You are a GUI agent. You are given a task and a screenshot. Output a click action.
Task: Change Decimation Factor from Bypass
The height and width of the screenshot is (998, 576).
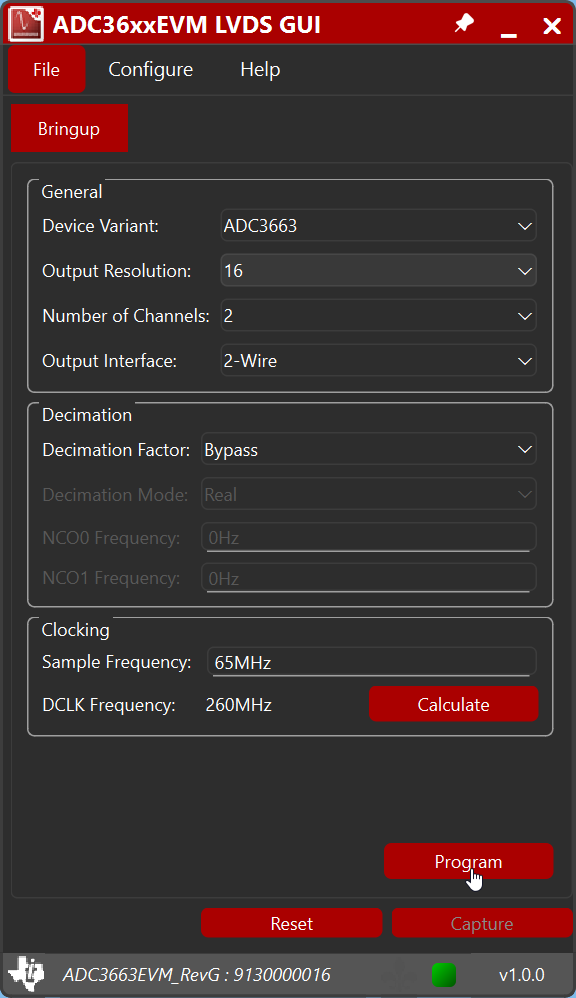point(368,449)
